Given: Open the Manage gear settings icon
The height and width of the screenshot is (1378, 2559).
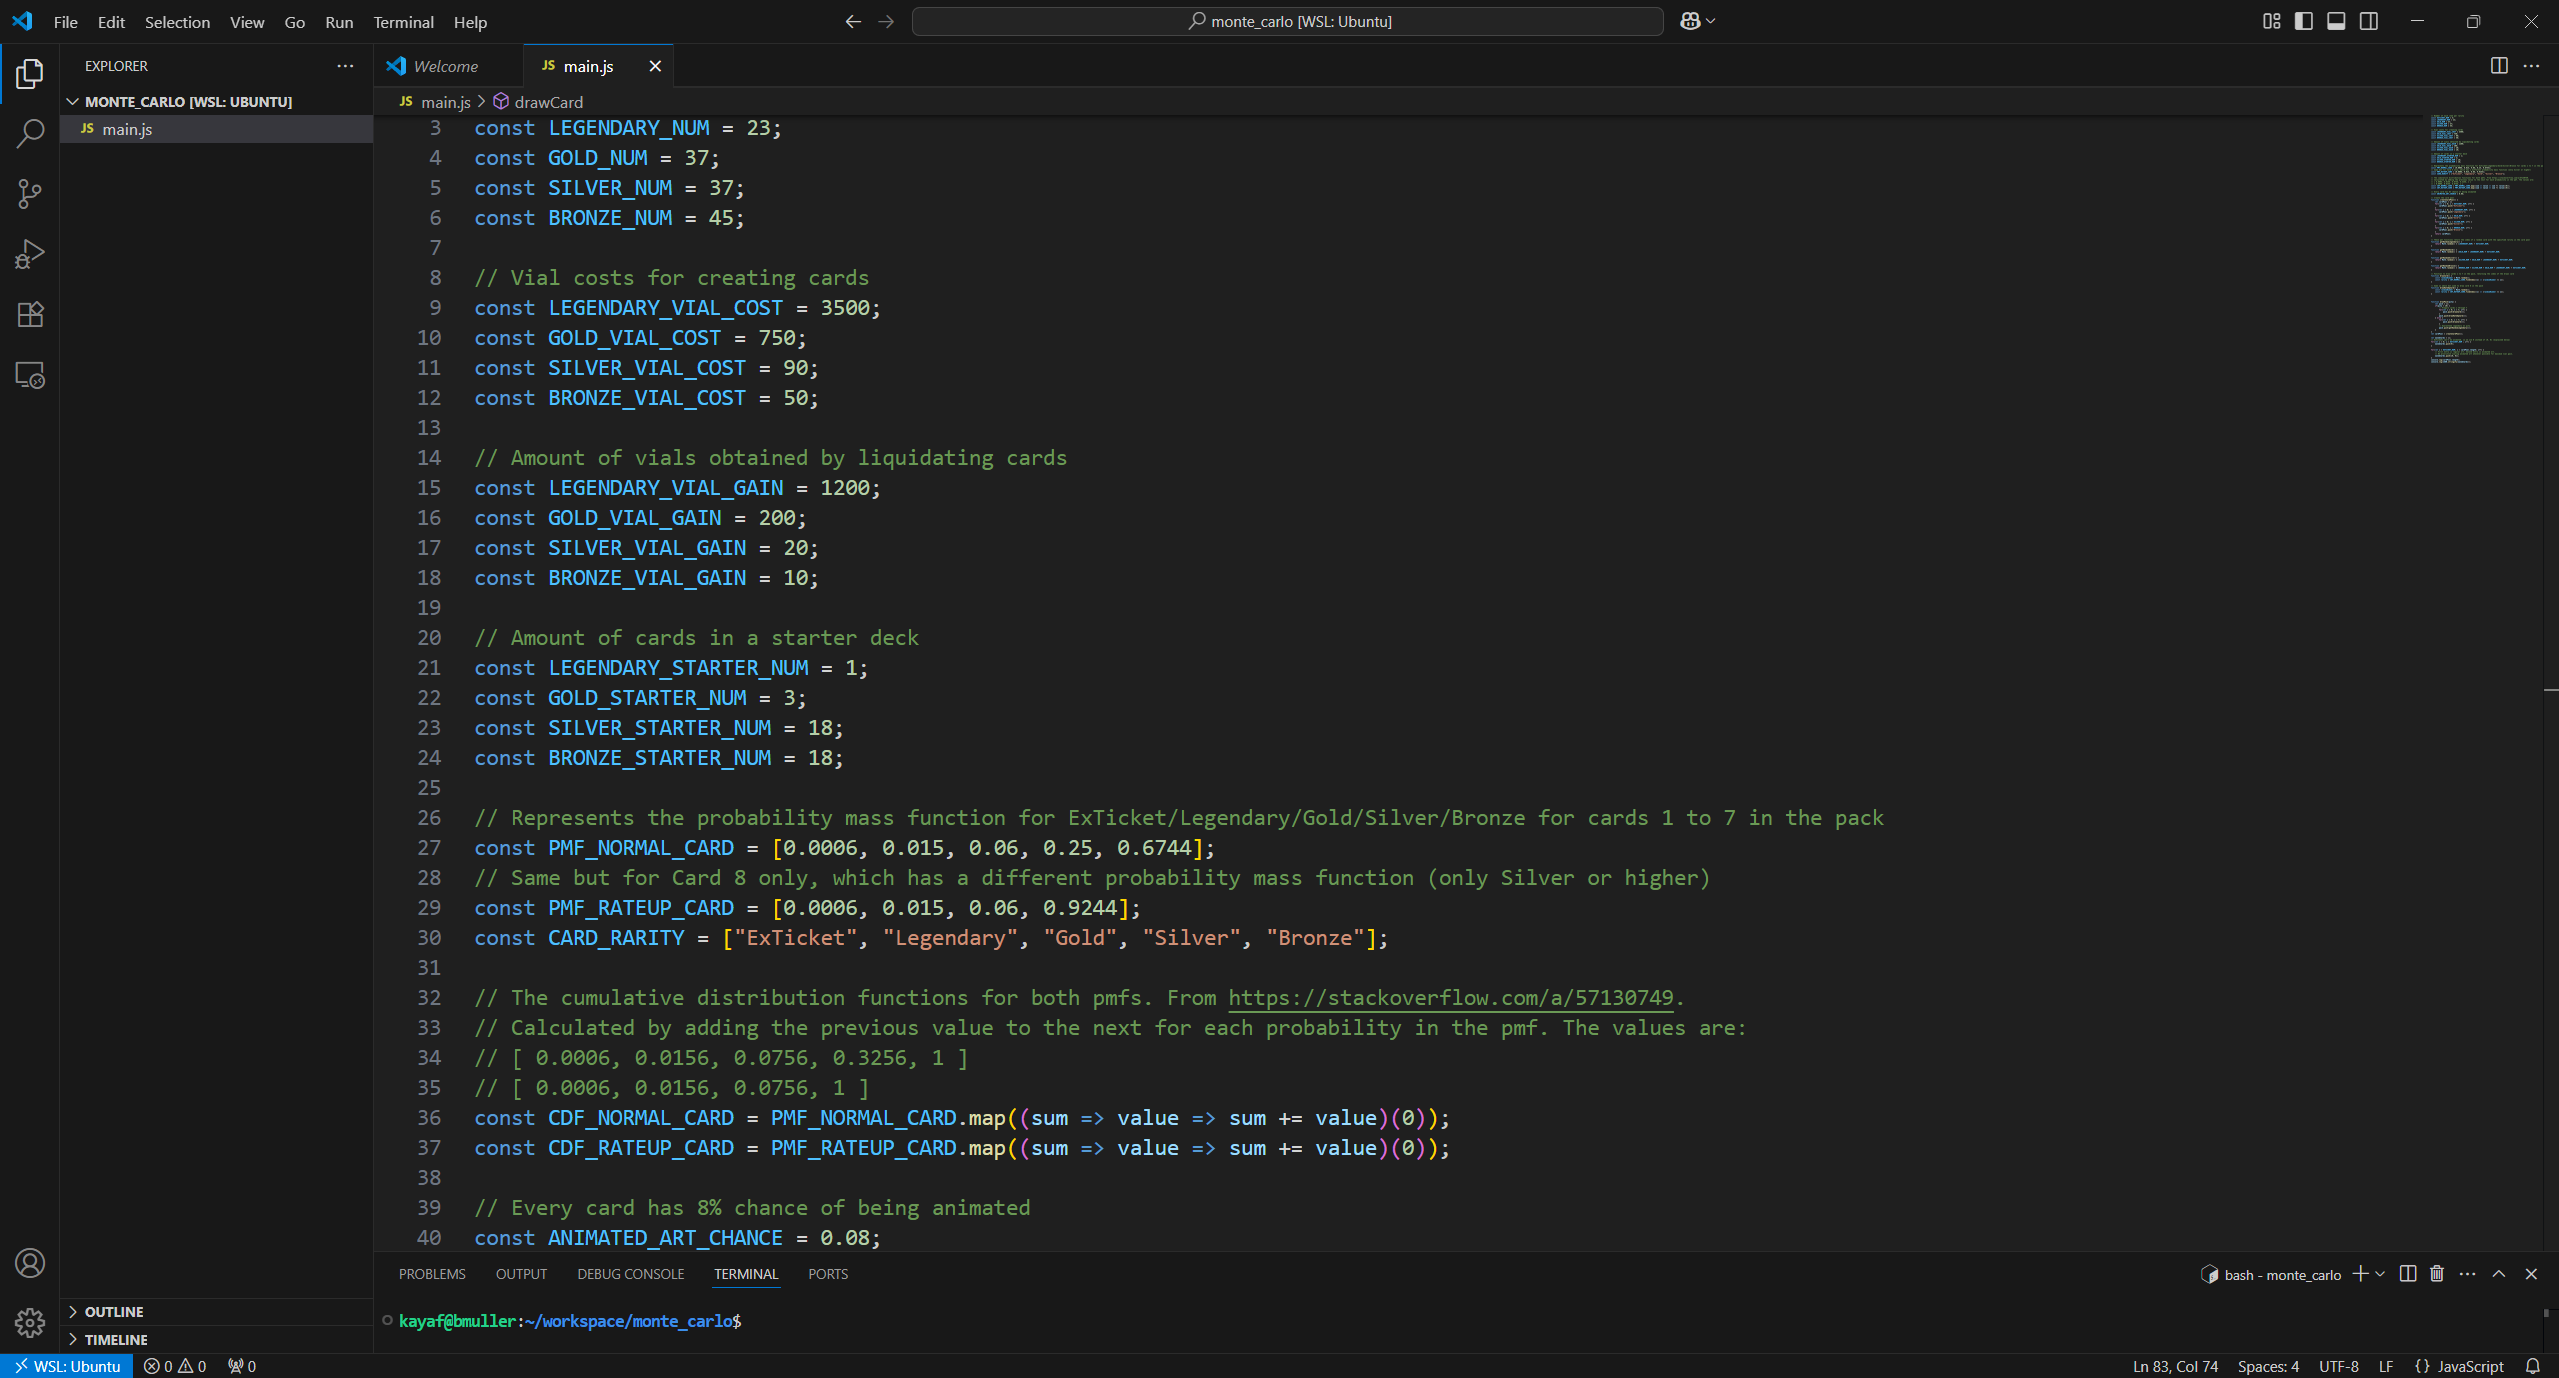Looking at the screenshot, I should coord(30,1323).
